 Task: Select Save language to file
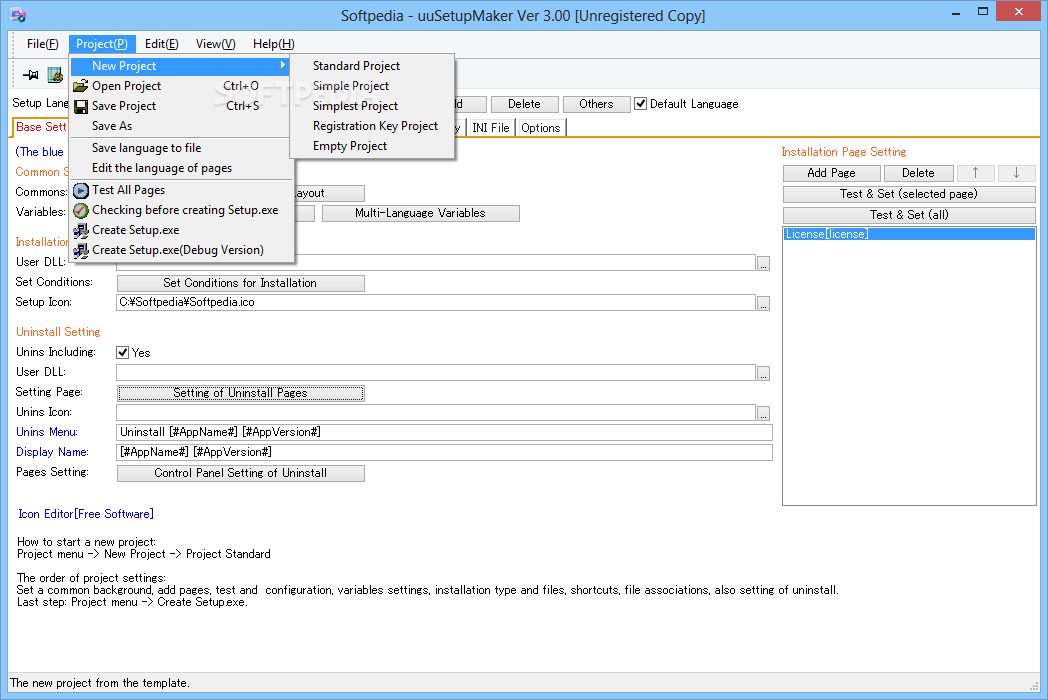(x=180, y=148)
